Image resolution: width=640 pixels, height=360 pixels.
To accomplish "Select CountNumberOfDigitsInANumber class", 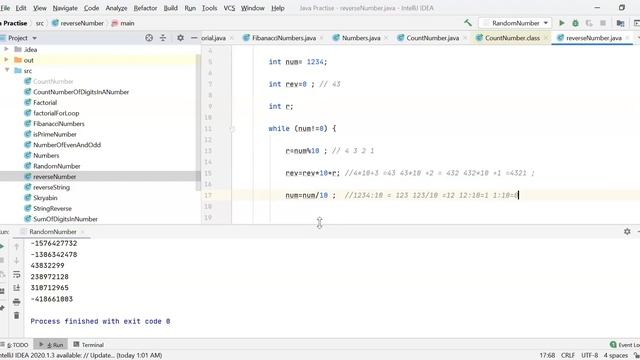I will pyautogui.click(x=81, y=92).
